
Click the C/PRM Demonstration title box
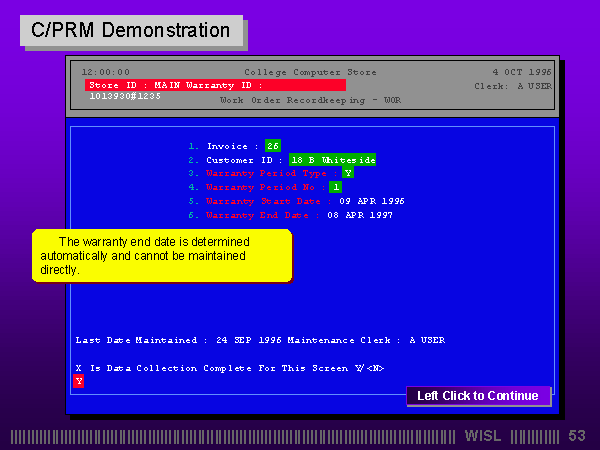point(131,30)
